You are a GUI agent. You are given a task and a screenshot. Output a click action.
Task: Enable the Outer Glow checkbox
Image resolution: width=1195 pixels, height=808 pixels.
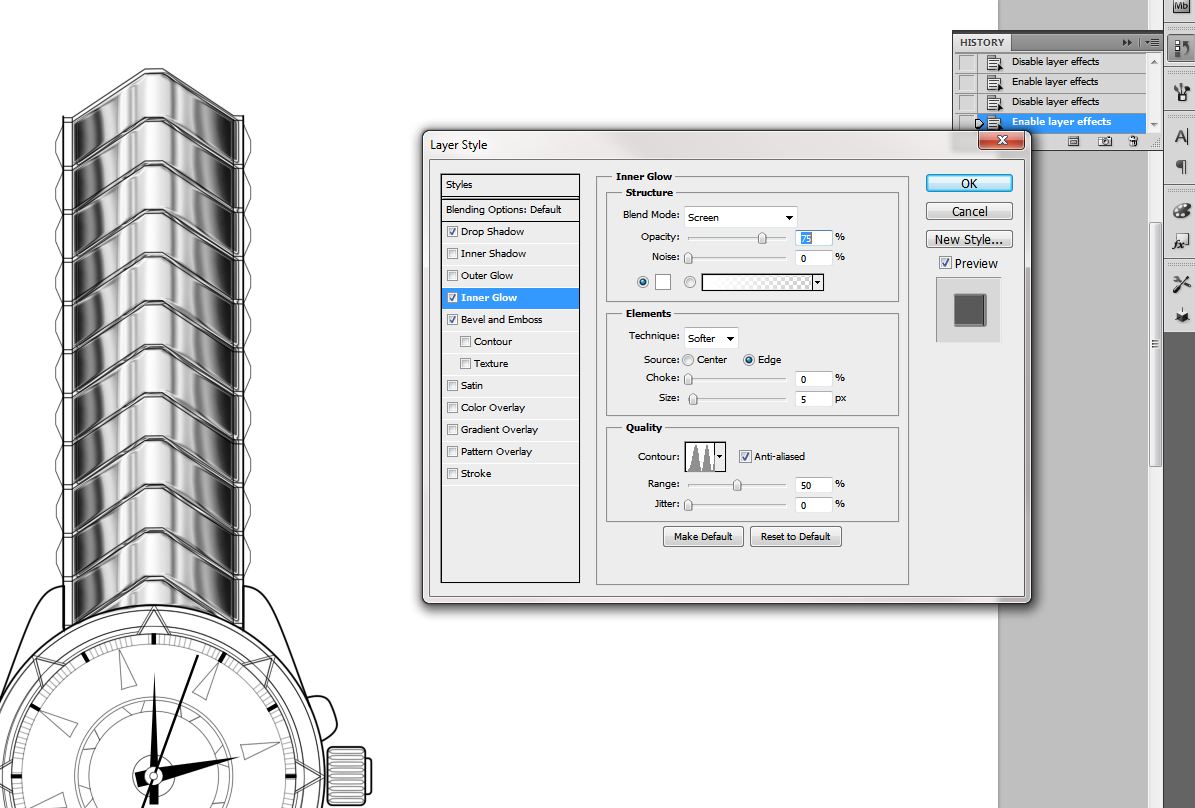point(453,276)
